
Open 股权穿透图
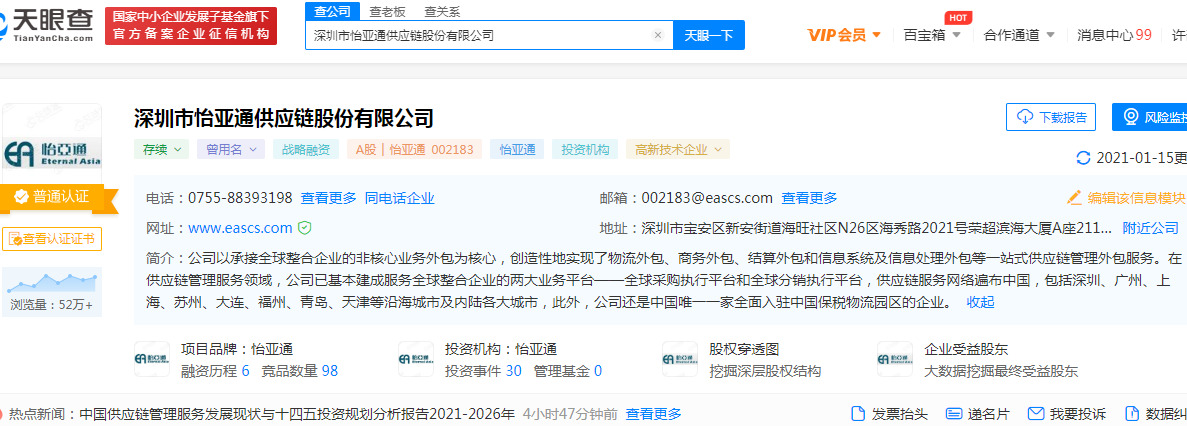point(744,350)
